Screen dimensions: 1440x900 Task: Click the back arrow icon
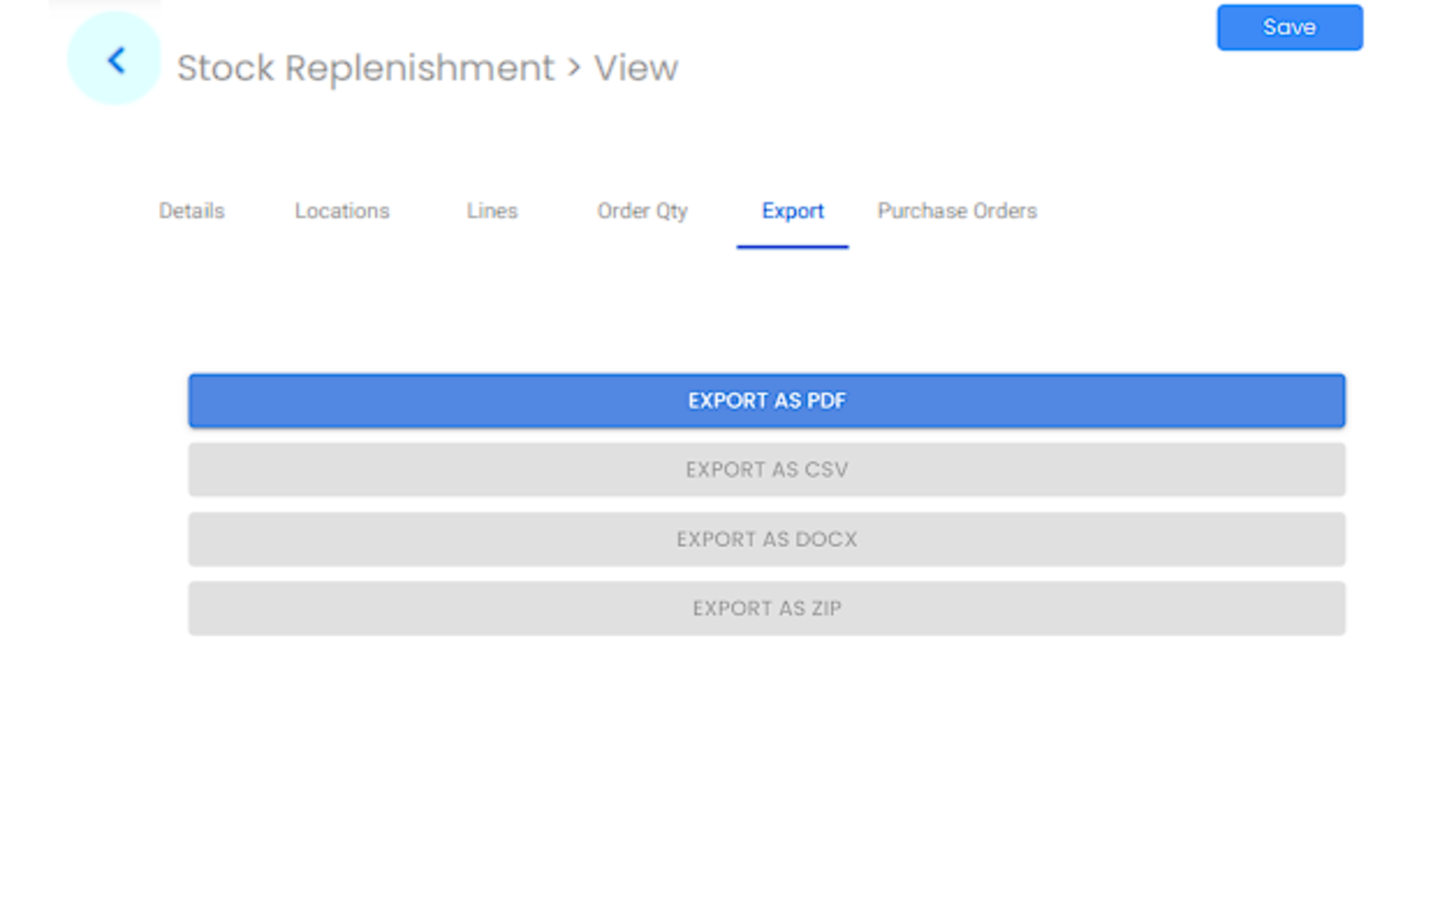116,61
